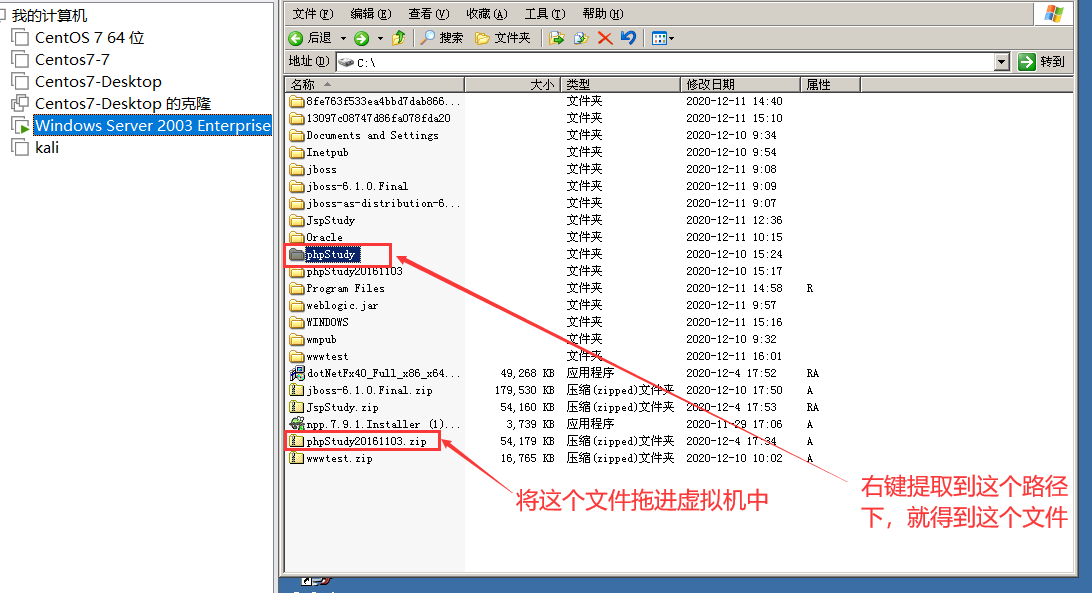
Task: Sort by the 修改日期 column header
Action: (x=740, y=84)
